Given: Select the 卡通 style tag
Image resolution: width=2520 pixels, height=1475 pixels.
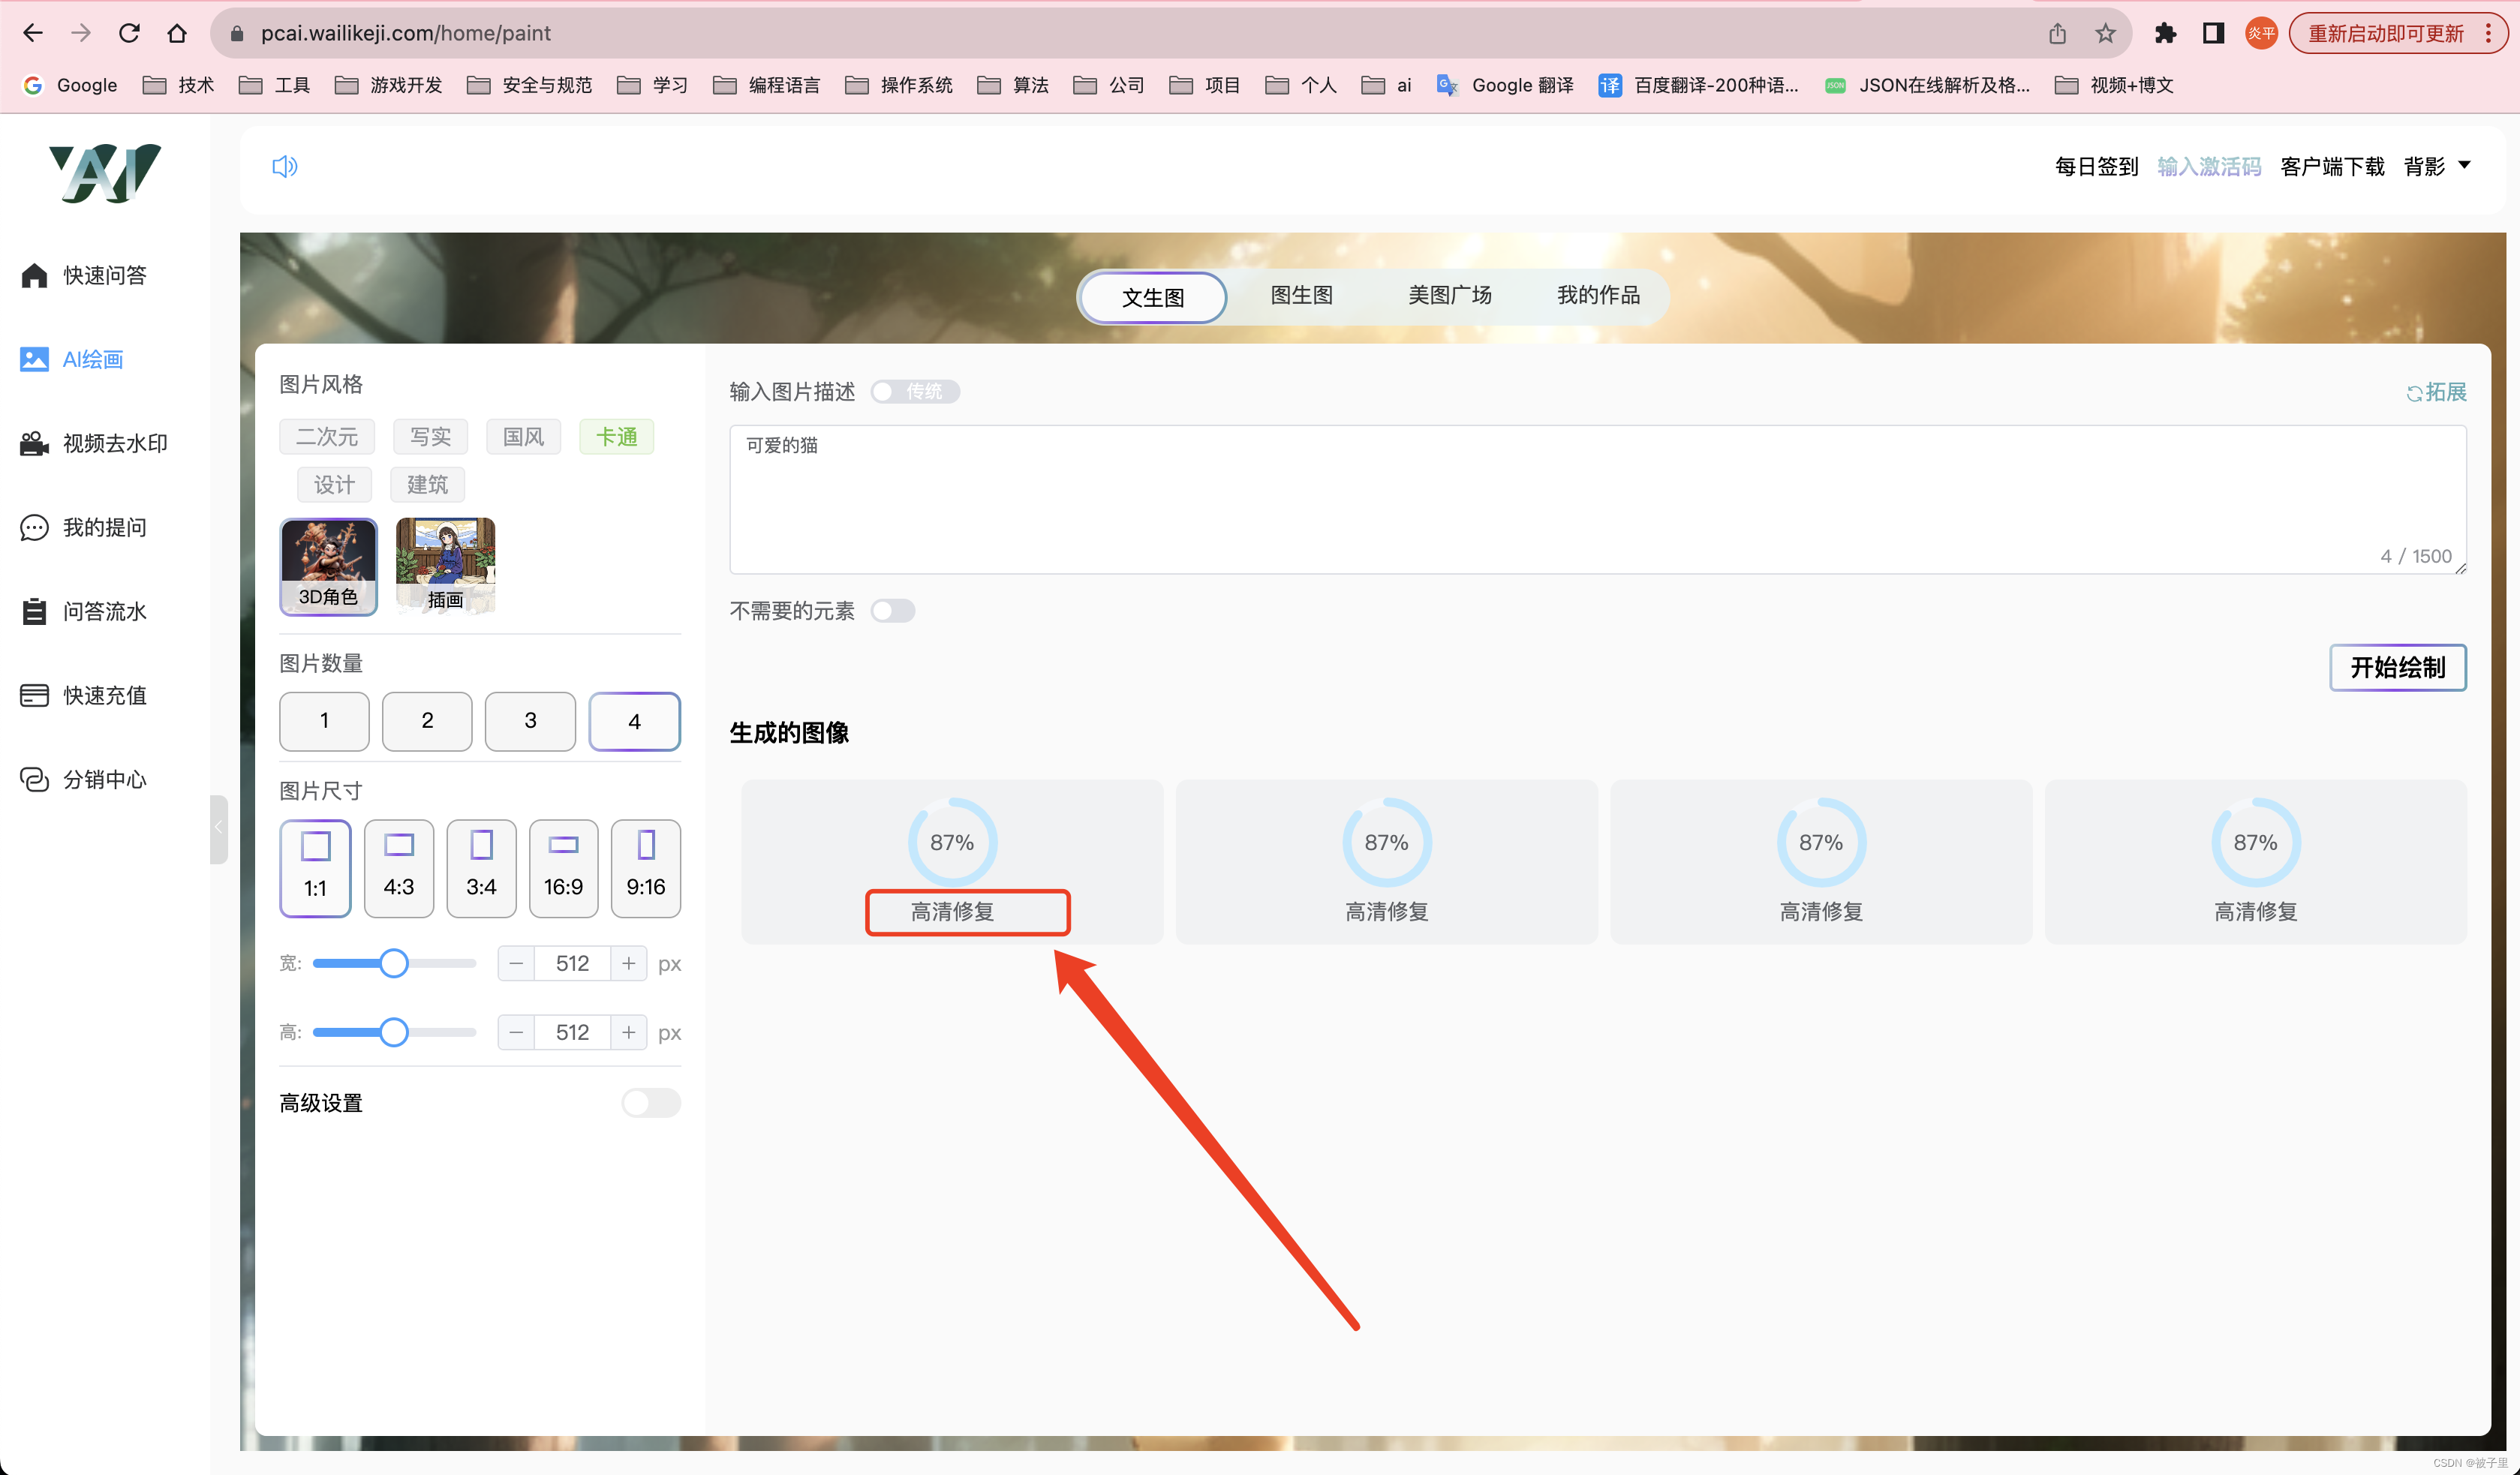Looking at the screenshot, I should click(x=617, y=436).
